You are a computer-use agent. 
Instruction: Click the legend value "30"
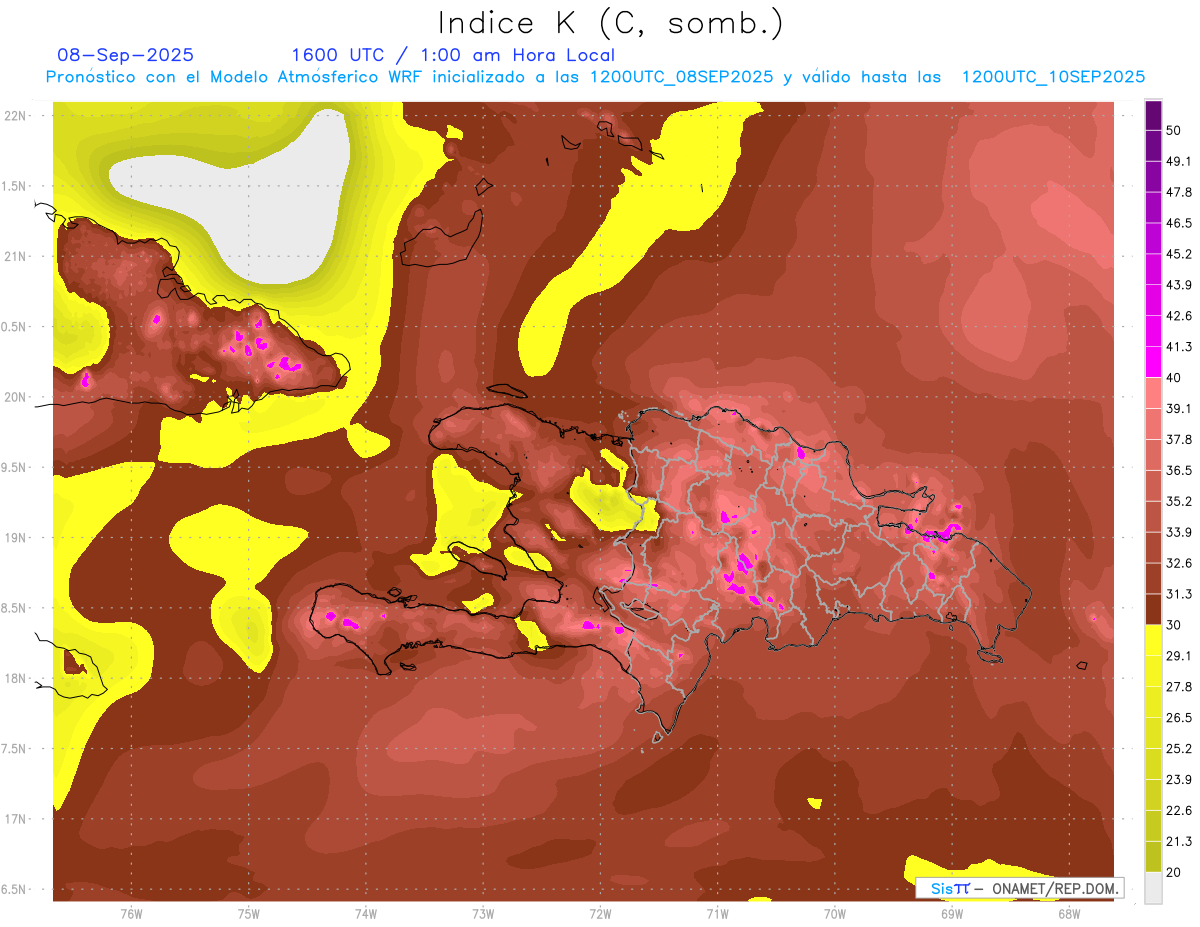pyautogui.click(x=1174, y=624)
